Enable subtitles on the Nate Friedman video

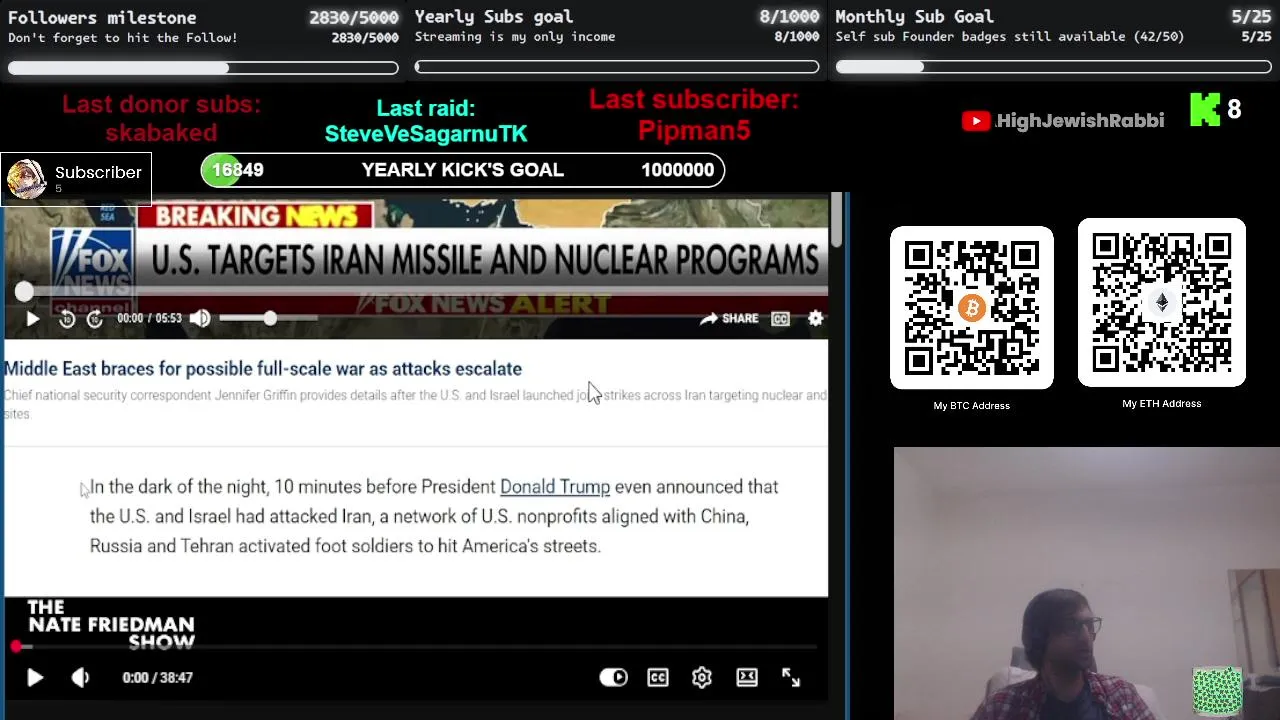pyautogui.click(x=658, y=677)
